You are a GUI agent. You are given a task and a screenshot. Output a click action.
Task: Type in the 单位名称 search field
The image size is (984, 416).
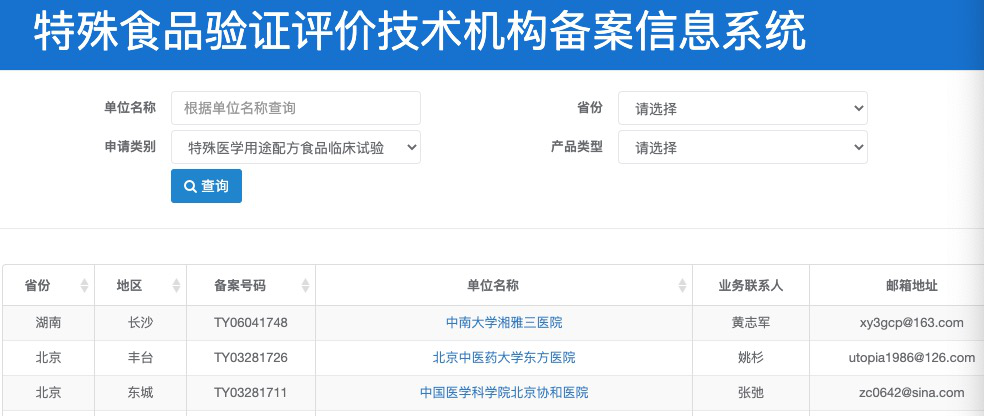click(295, 108)
